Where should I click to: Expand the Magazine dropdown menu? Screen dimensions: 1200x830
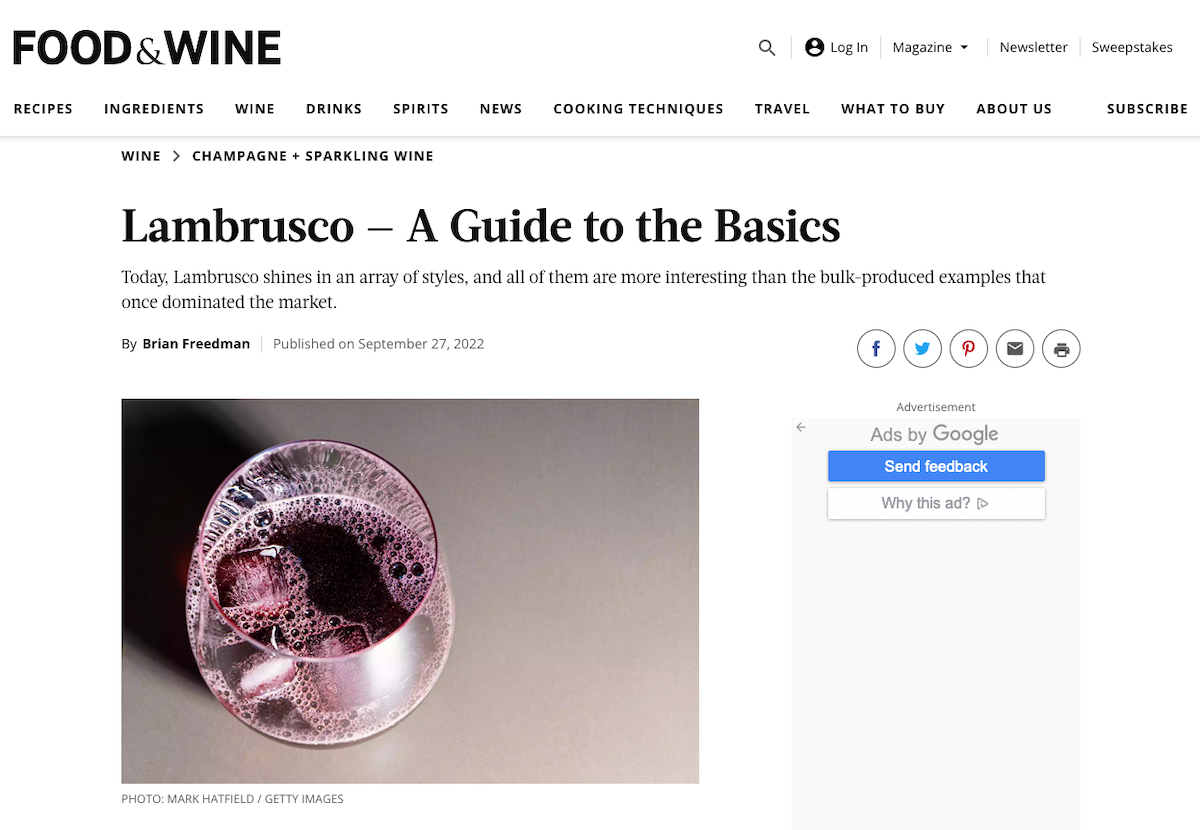[931, 47]
